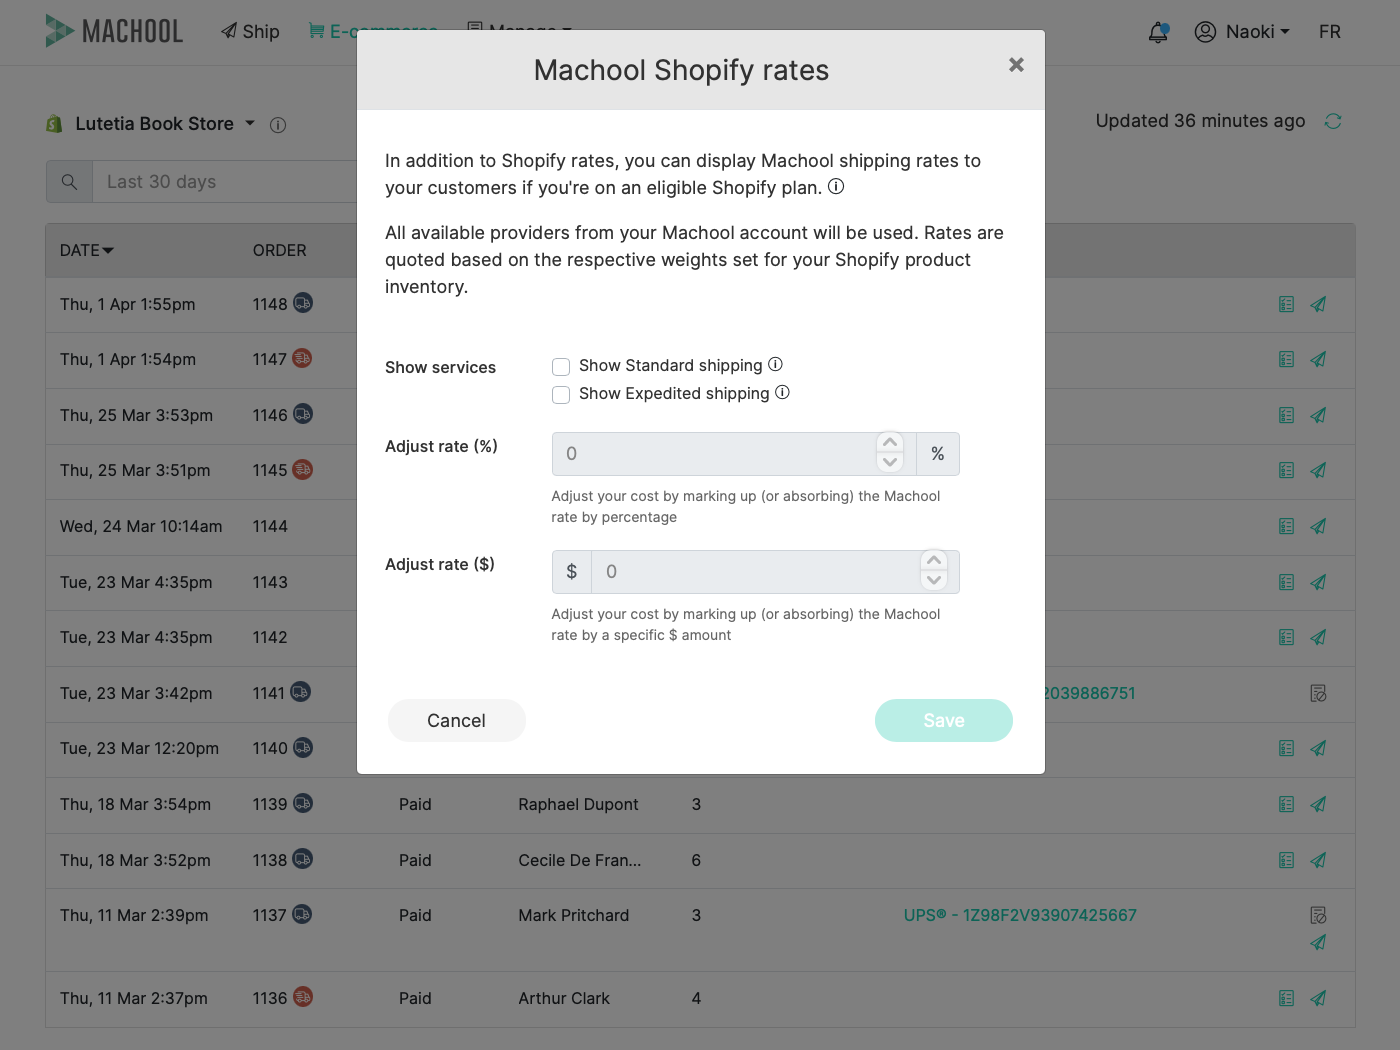Close the Machool Shopify rates modal
The image size is (1400, 1050).
1016,65
